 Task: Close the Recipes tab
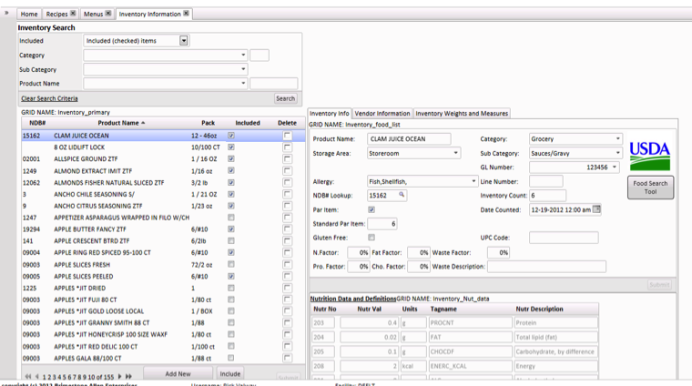(x=73, y=13)
